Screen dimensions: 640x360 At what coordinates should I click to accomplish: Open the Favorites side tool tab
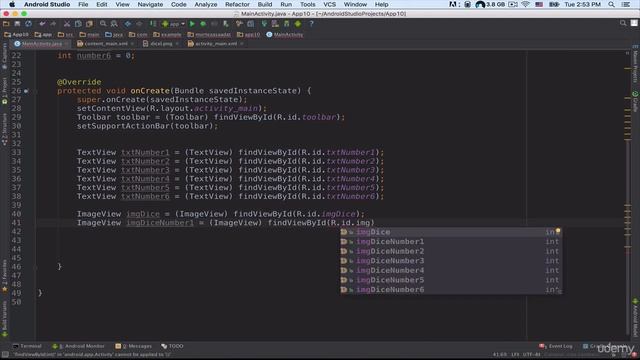pos(4,276)
